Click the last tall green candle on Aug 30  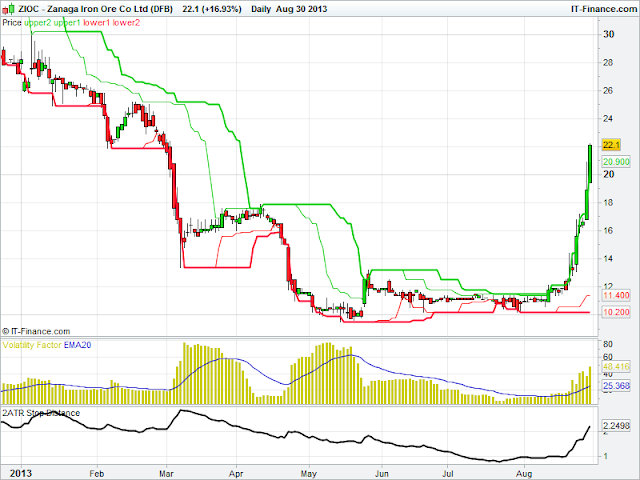590,164
